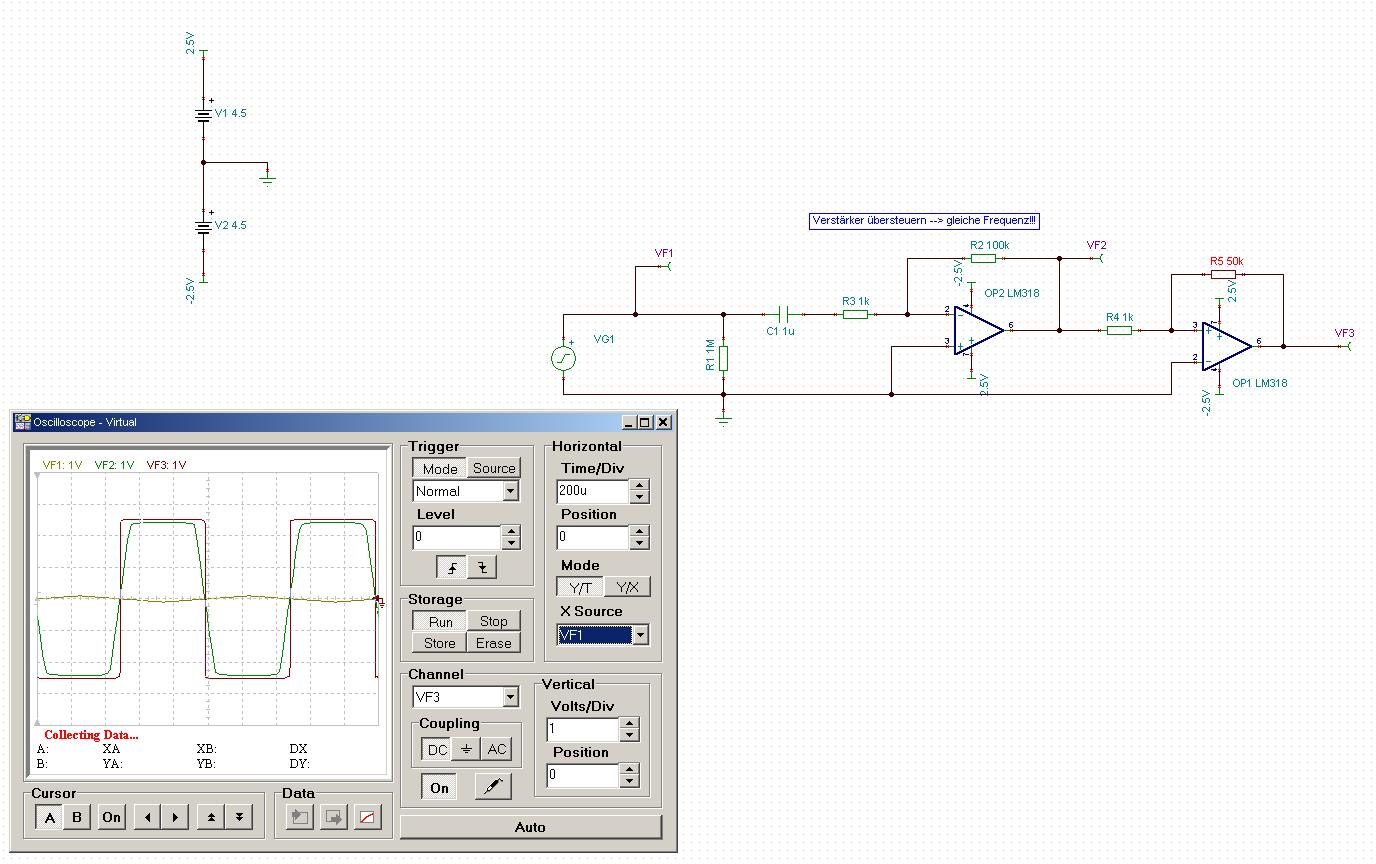Switch to trigger Source tab
The image size is (1376, 864).
coord(494,468)
